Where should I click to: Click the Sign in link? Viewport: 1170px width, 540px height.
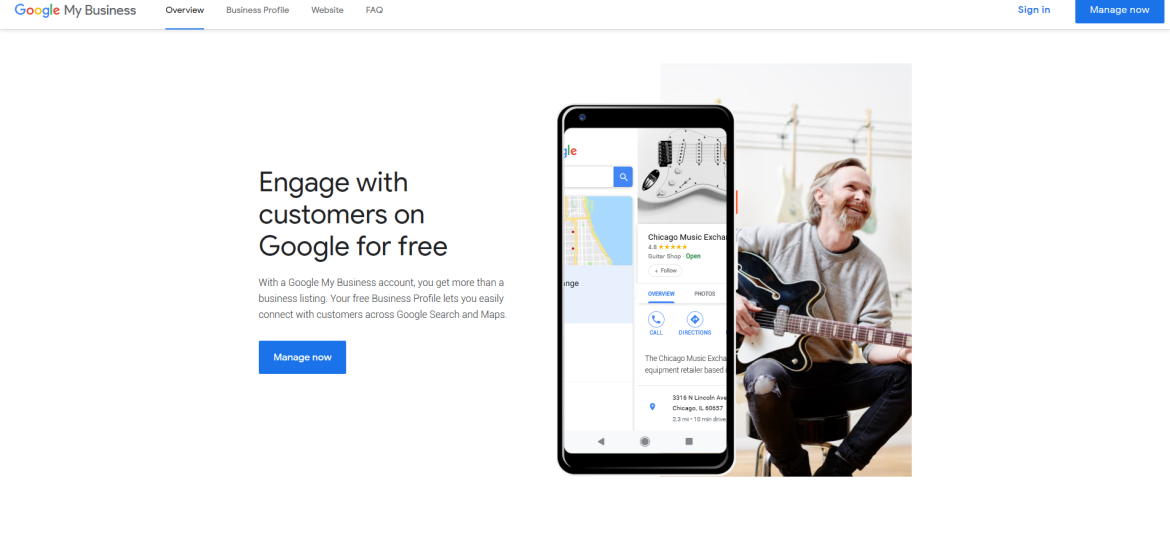(1033, 10)
